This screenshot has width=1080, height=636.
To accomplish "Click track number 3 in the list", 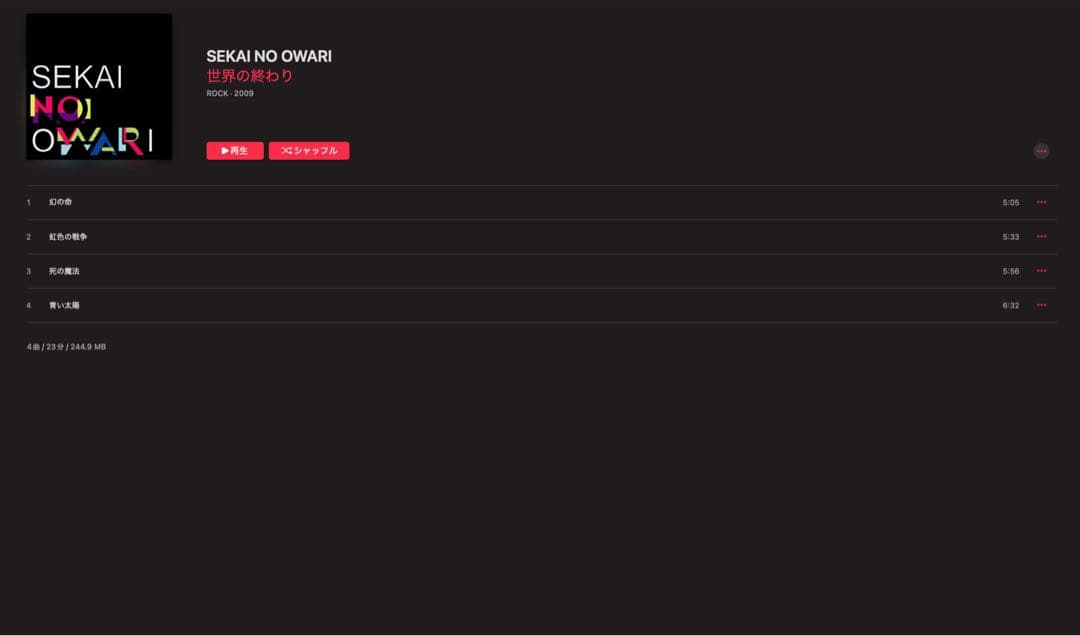I will pos(29,271).
